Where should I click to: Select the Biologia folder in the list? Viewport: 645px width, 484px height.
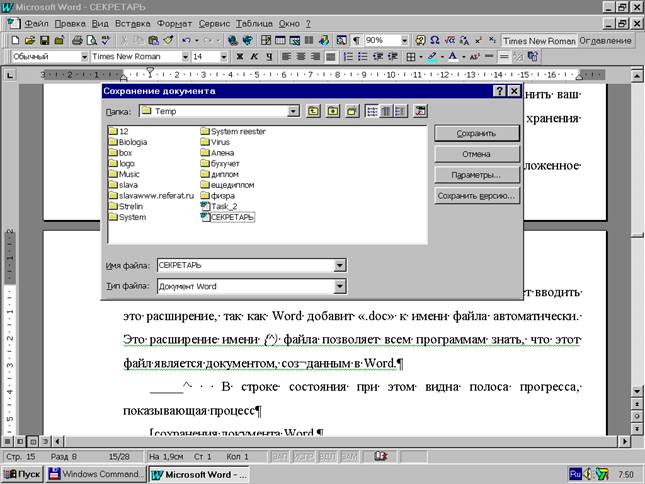pos(132,142)
